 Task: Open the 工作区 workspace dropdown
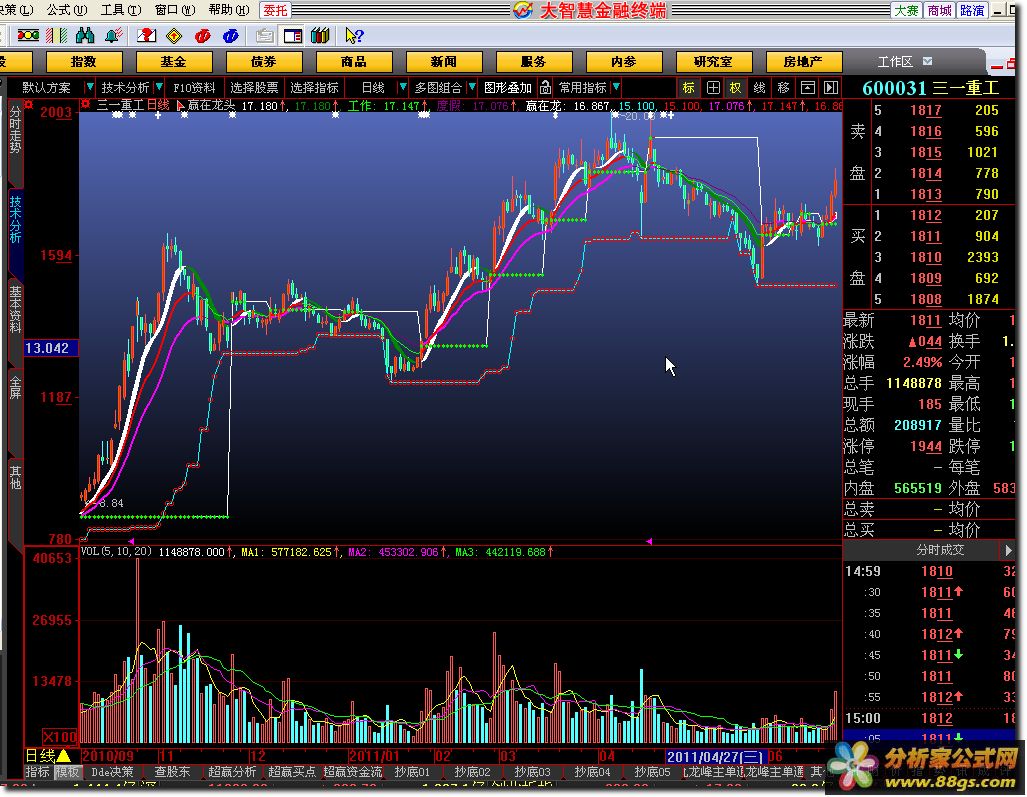point(927,61)
